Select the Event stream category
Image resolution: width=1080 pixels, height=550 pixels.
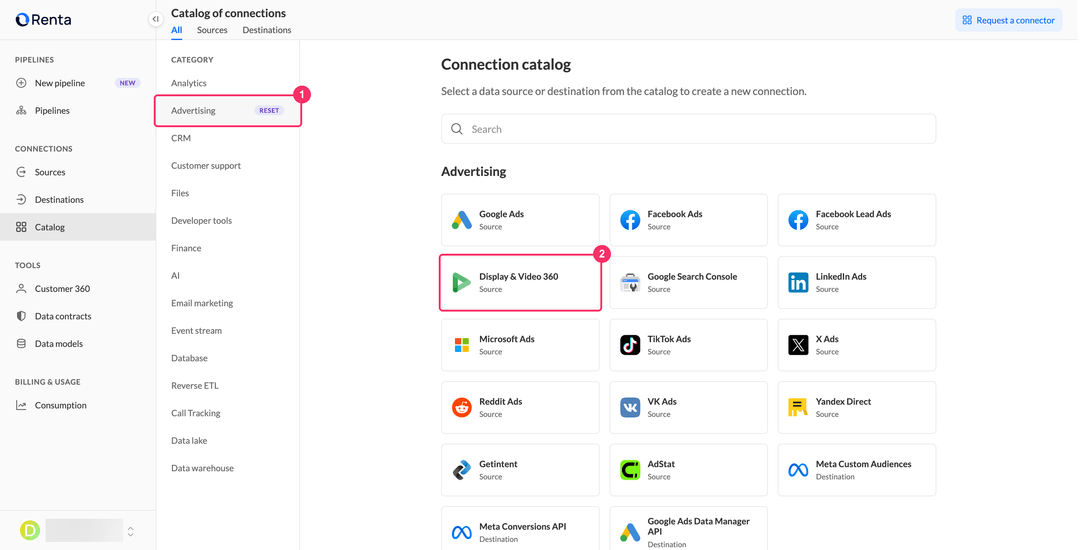(x=196, y=330)
